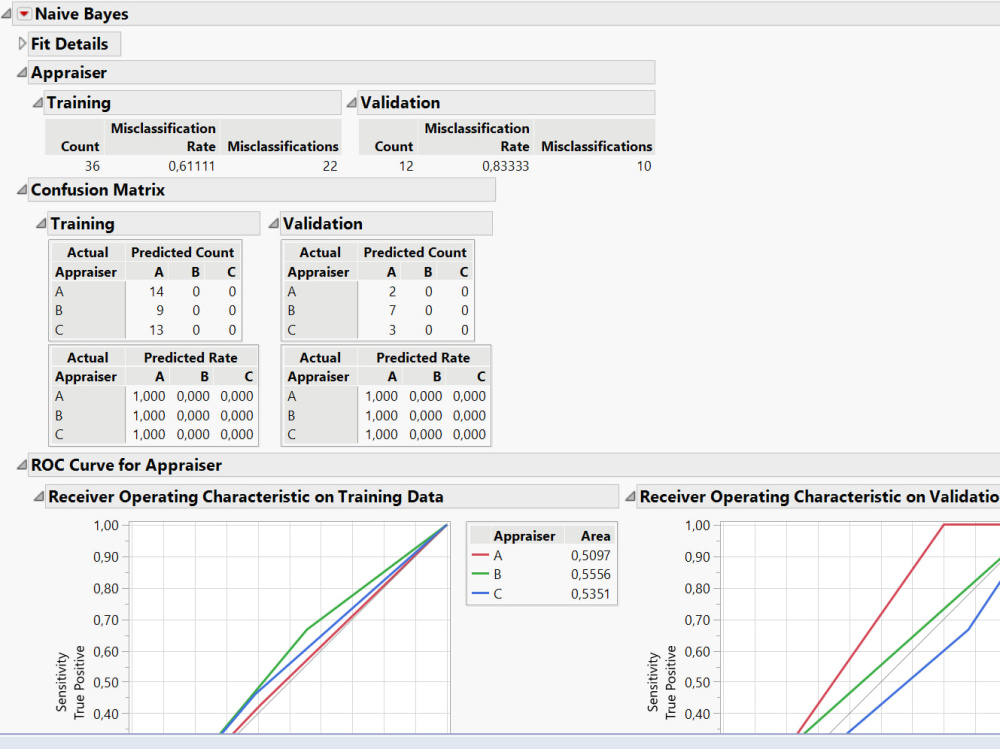Image resolution: width=1000 pixels, height=749 pixels.
Task: Click Predicted Count header in Validation matrix
Action: click(x=415, y=253)
